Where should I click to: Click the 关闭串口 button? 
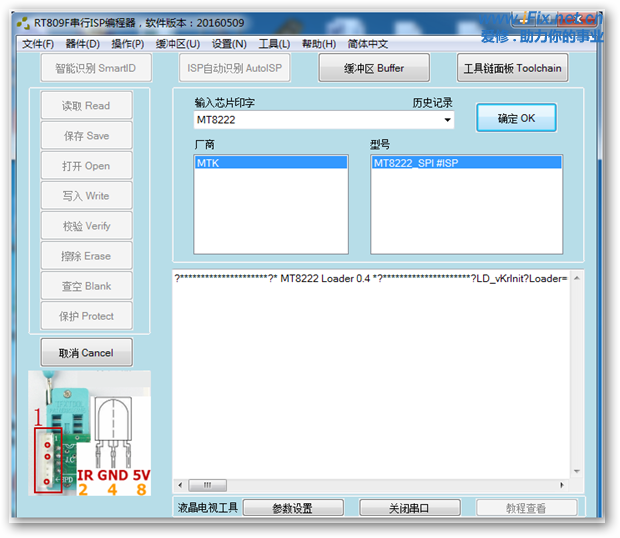409,508
